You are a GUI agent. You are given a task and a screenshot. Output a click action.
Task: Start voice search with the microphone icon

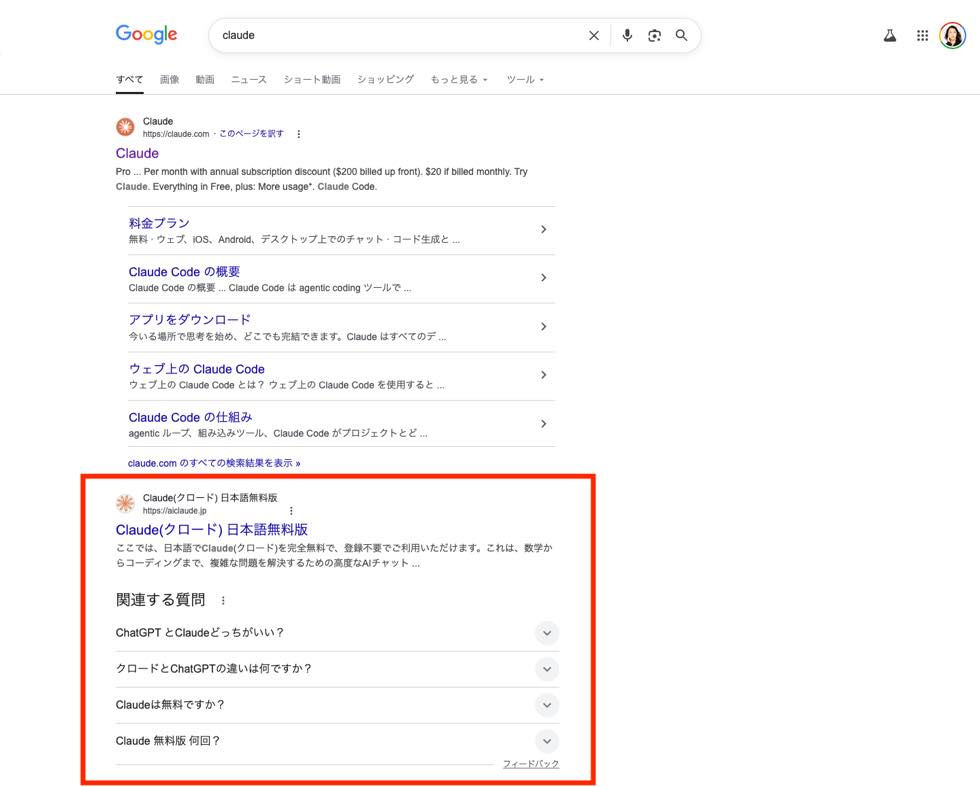point(627,36)
